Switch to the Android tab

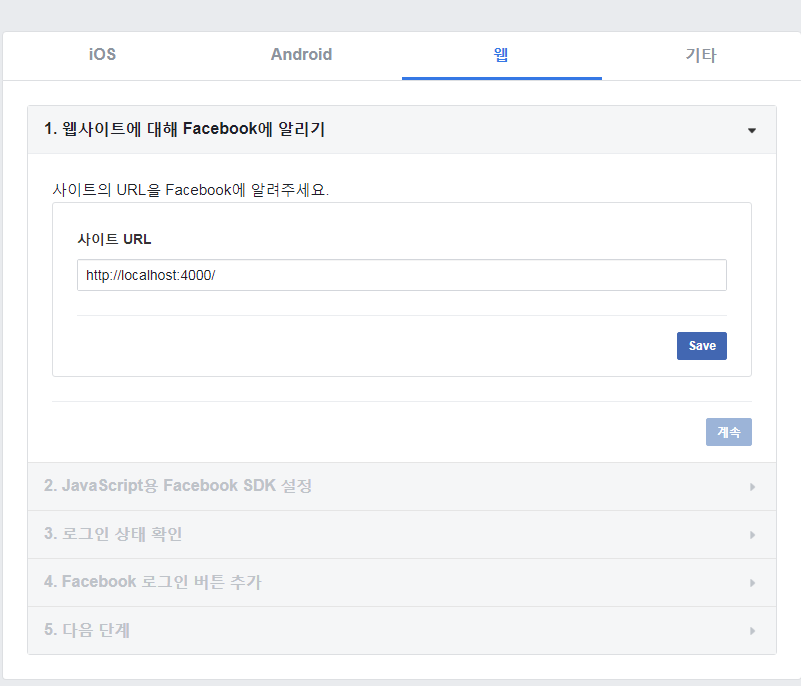click(x=301, y=55)
